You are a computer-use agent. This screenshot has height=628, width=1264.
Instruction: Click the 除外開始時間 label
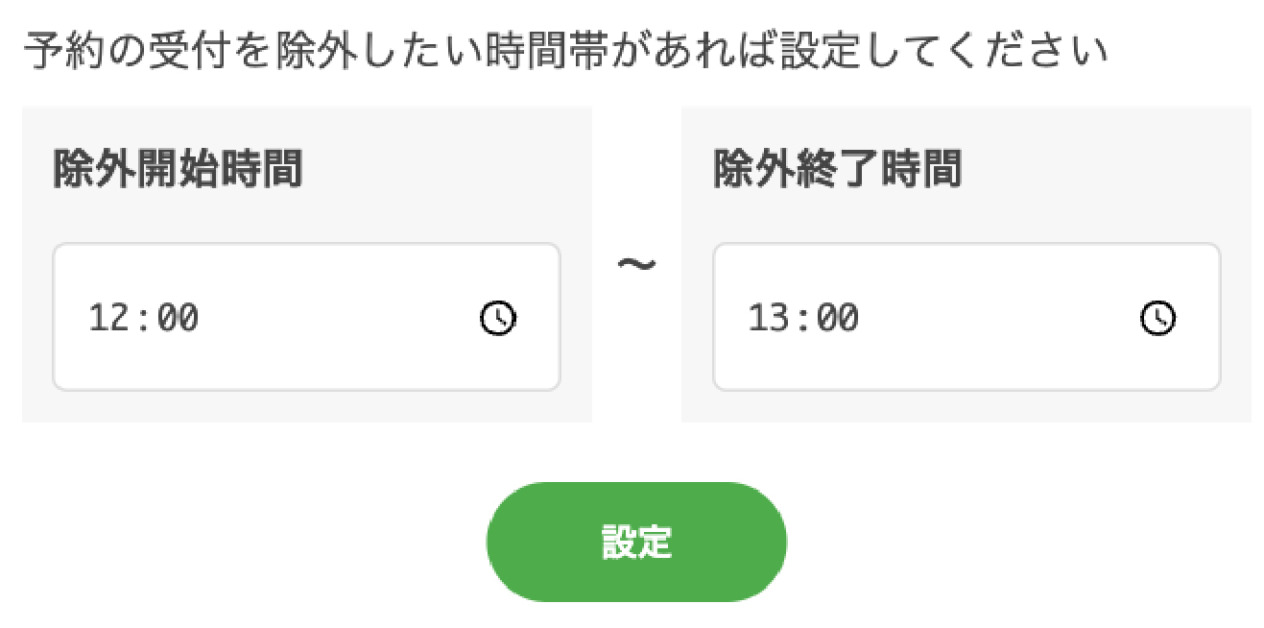point(177,169)
